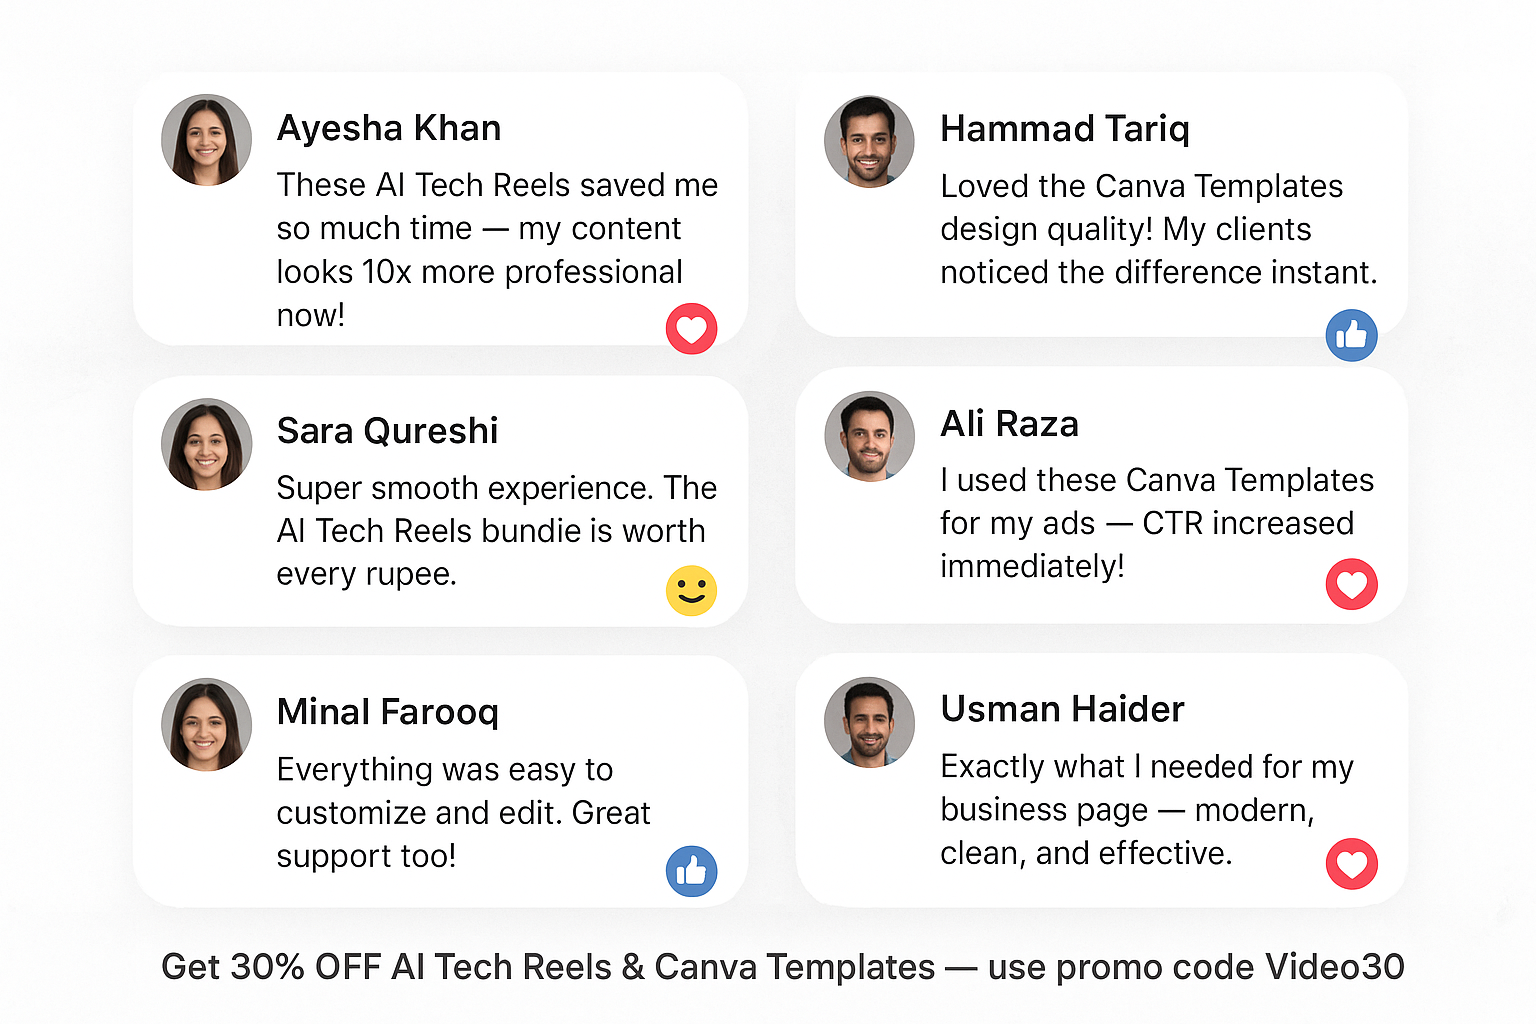The image size is (1536, 1024).
Task: Click the Usman Haider name heading
Action: pyautogui.click(x=1062, y=709)
